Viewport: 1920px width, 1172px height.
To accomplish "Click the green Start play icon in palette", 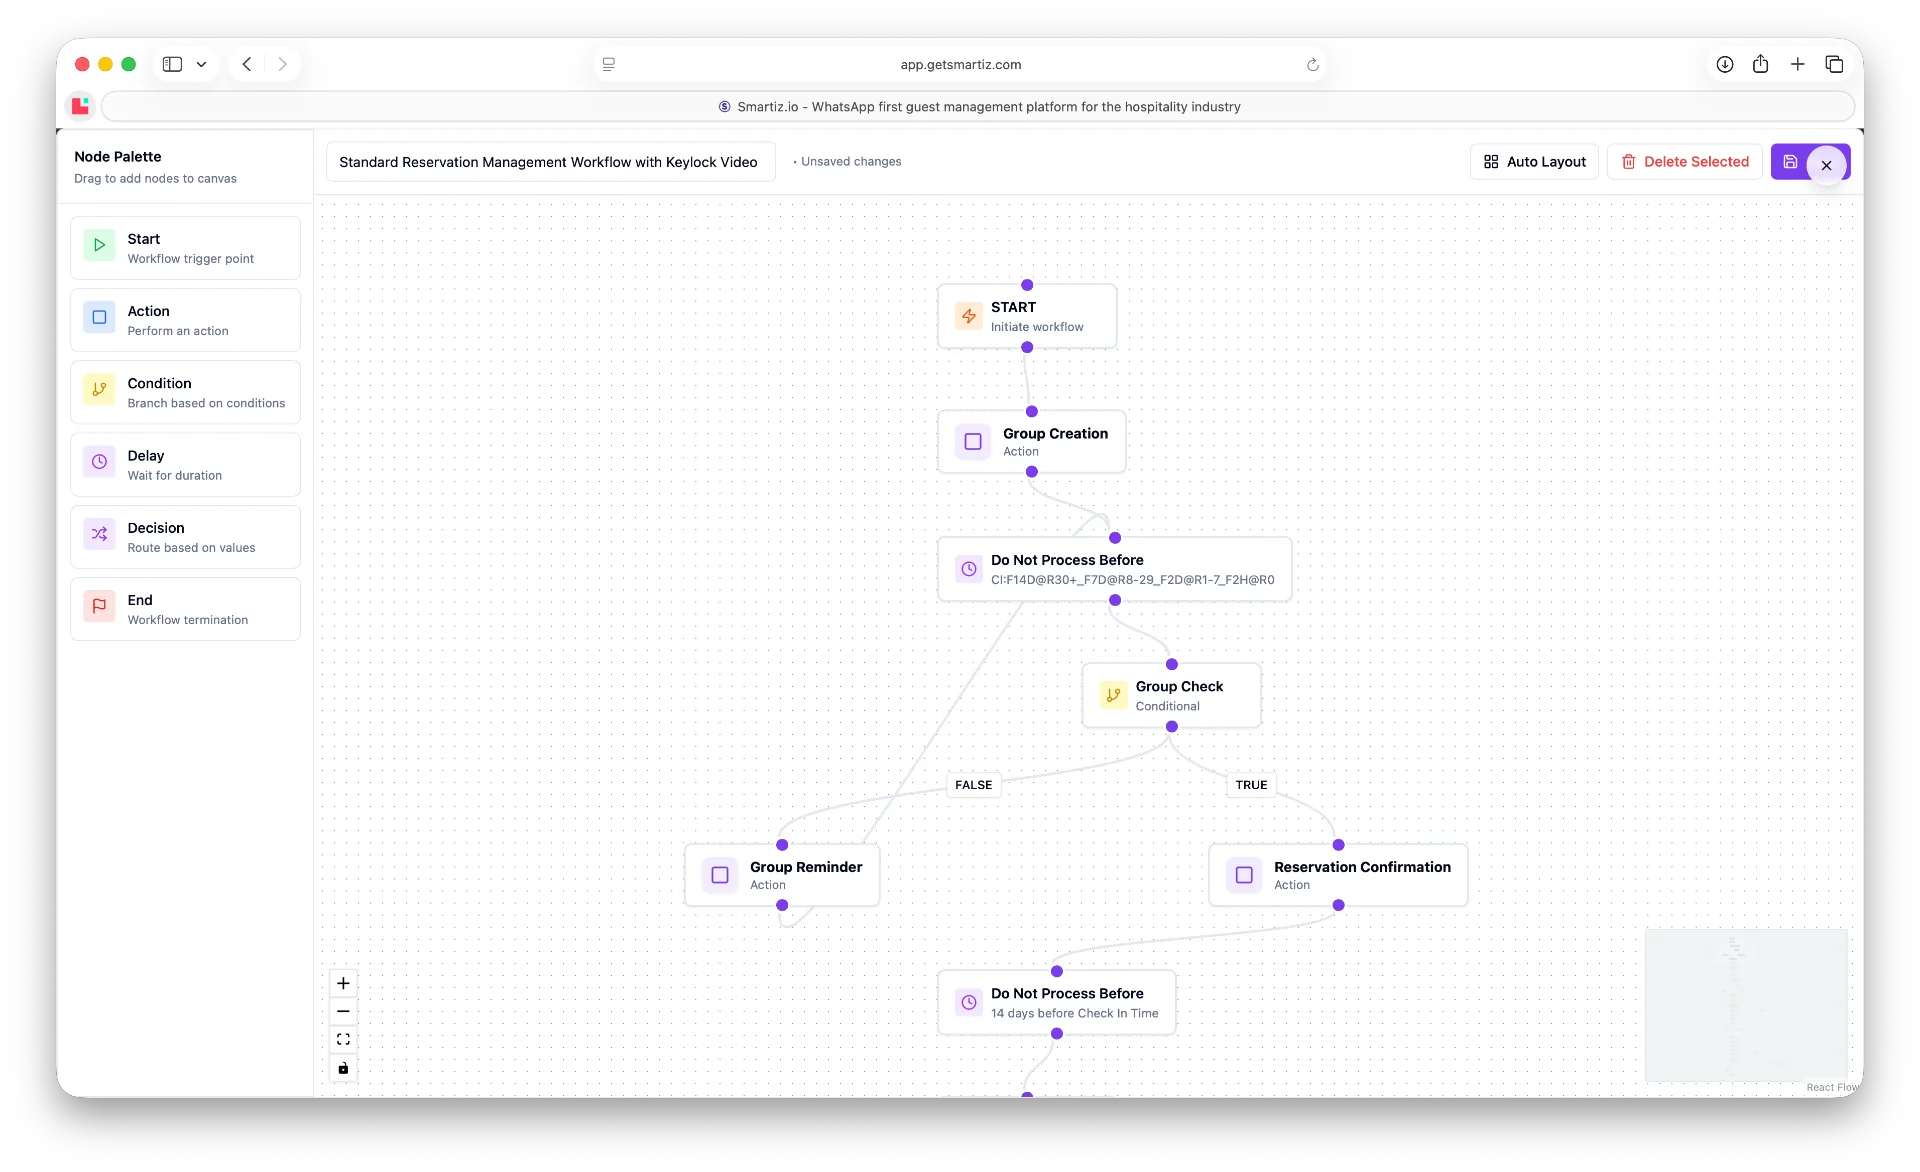I will 99,245.
